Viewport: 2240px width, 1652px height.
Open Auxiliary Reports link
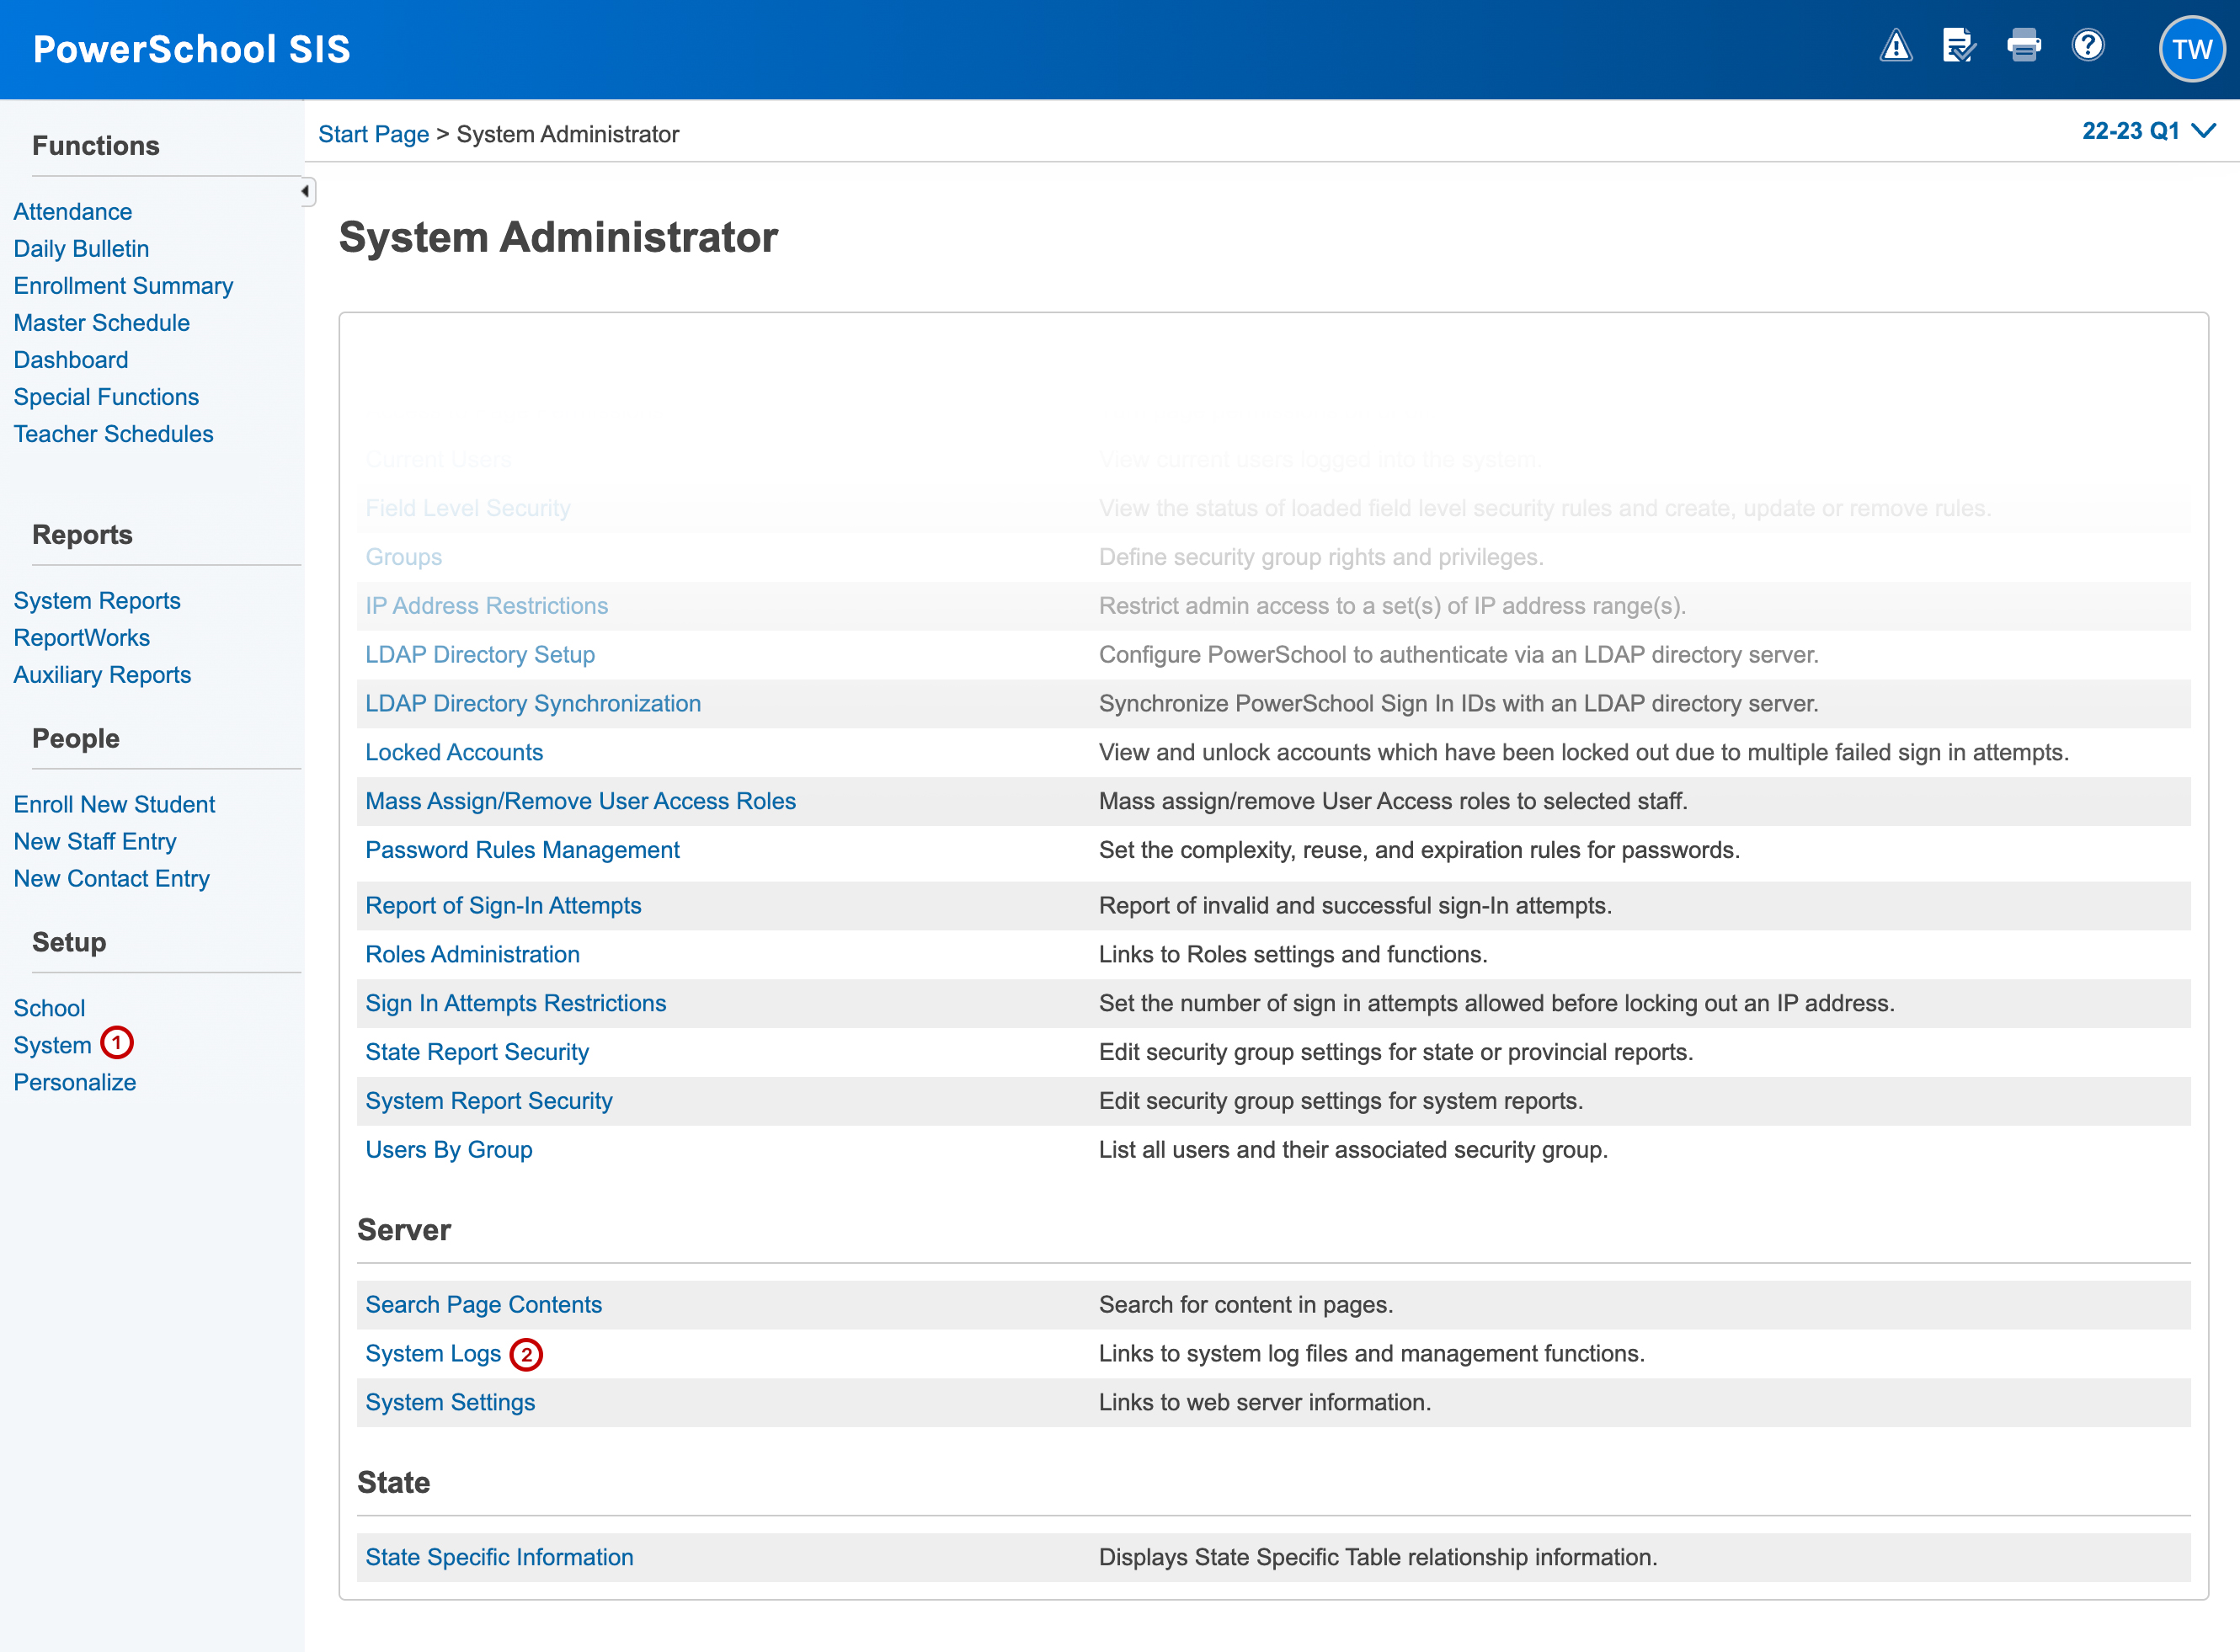point(102,675)
